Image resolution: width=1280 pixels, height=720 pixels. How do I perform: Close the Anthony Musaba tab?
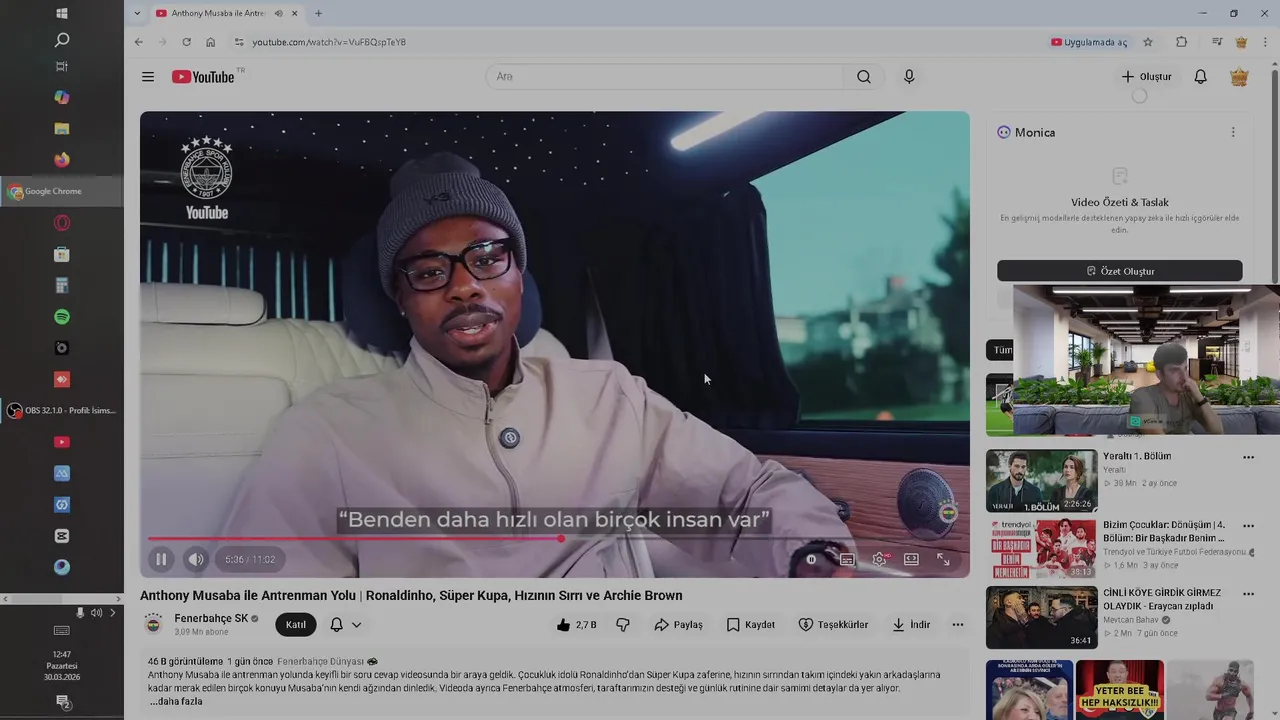pos(295,13)
